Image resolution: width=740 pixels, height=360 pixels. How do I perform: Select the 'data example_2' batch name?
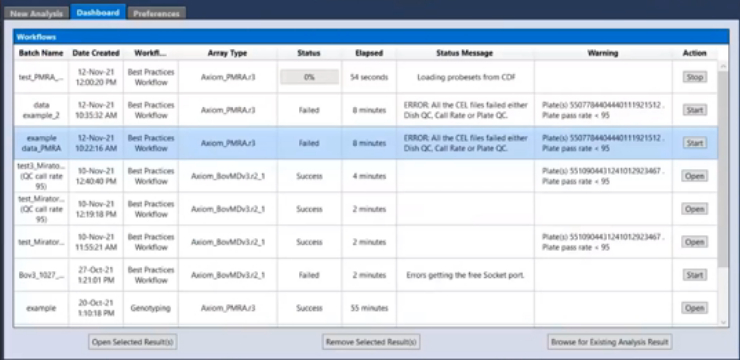coord(41,110)
